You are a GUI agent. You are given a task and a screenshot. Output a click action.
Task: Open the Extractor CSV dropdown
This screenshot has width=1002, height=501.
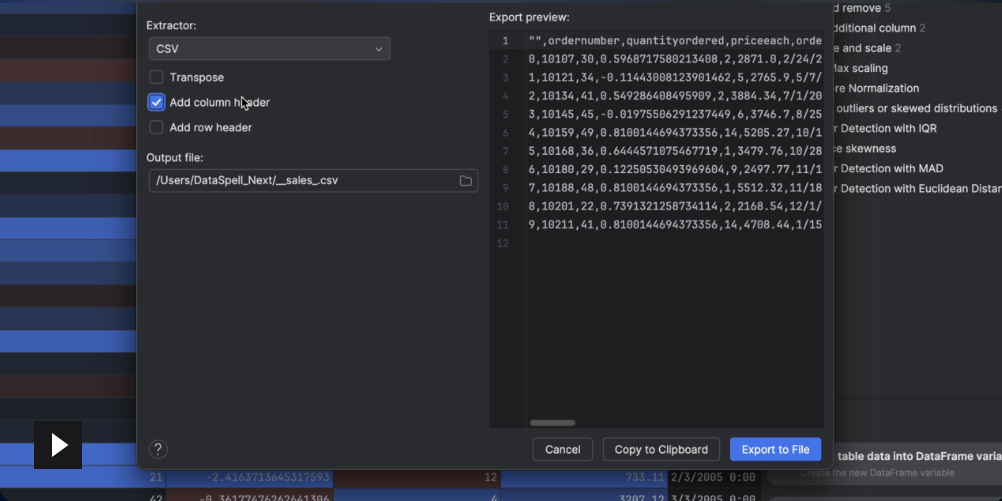pos(269,48)
